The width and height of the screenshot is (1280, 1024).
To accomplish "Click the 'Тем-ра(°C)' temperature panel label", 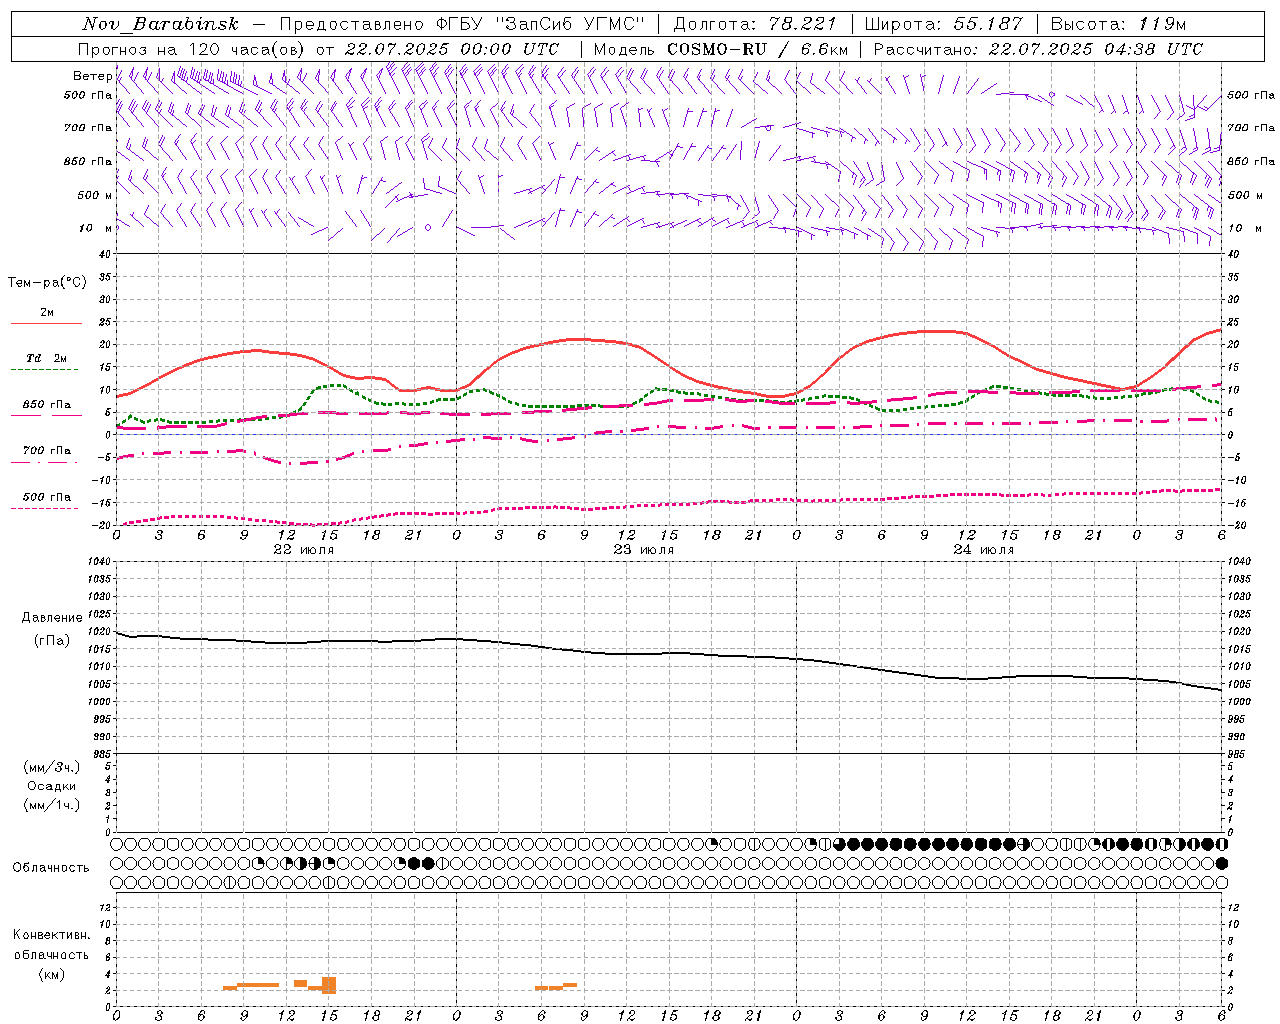I will click(47, 282).
